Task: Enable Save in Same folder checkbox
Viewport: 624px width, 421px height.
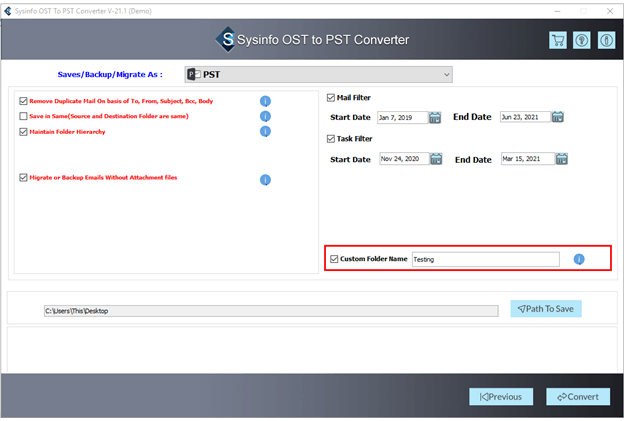Action: point(23,116)
